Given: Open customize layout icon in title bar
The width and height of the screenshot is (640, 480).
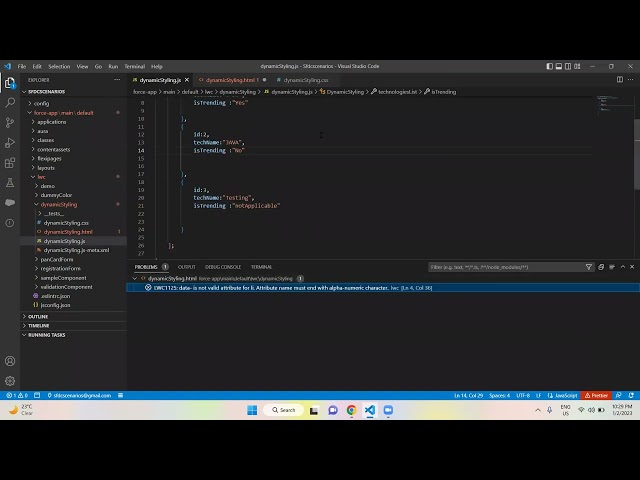Looking at the screenshot, I should click(x=577, y=66).
